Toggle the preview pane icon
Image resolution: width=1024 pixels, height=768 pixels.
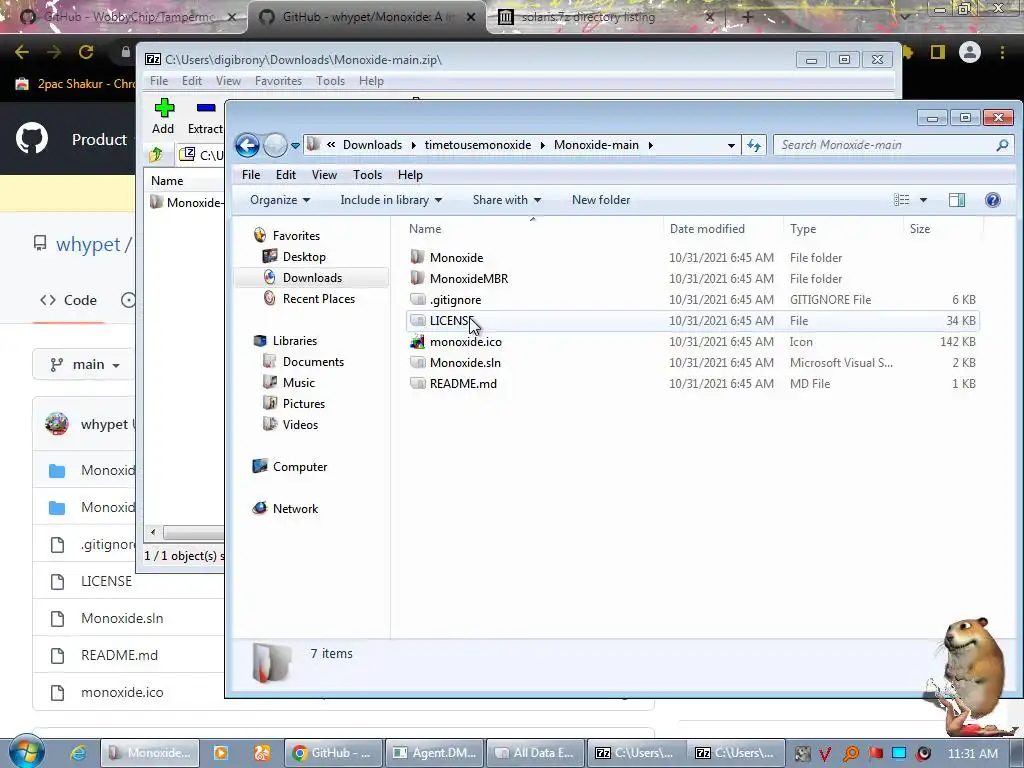coord(957,200)
